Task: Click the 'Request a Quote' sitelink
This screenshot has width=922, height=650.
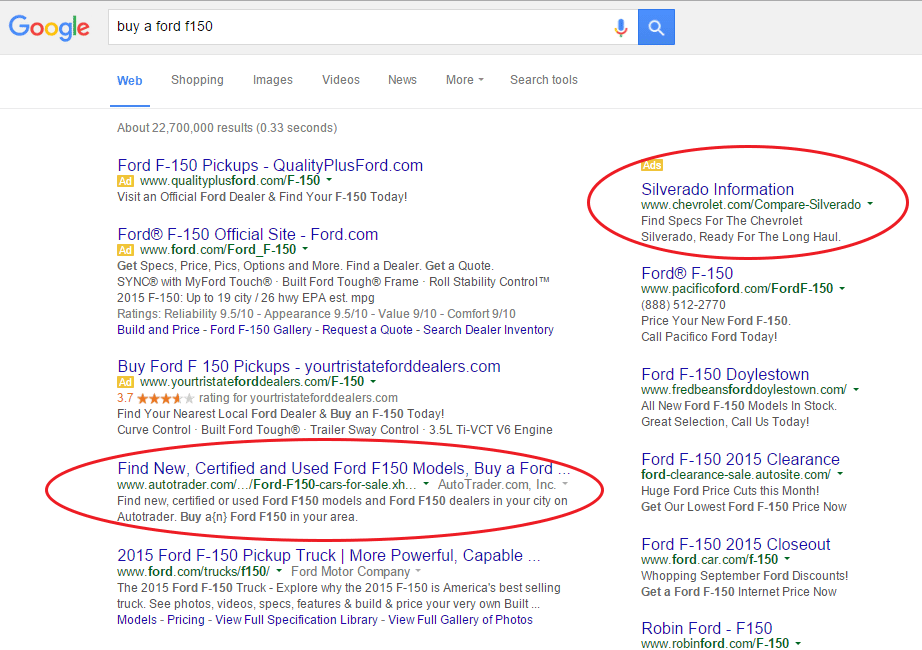Action: point(367,330)
